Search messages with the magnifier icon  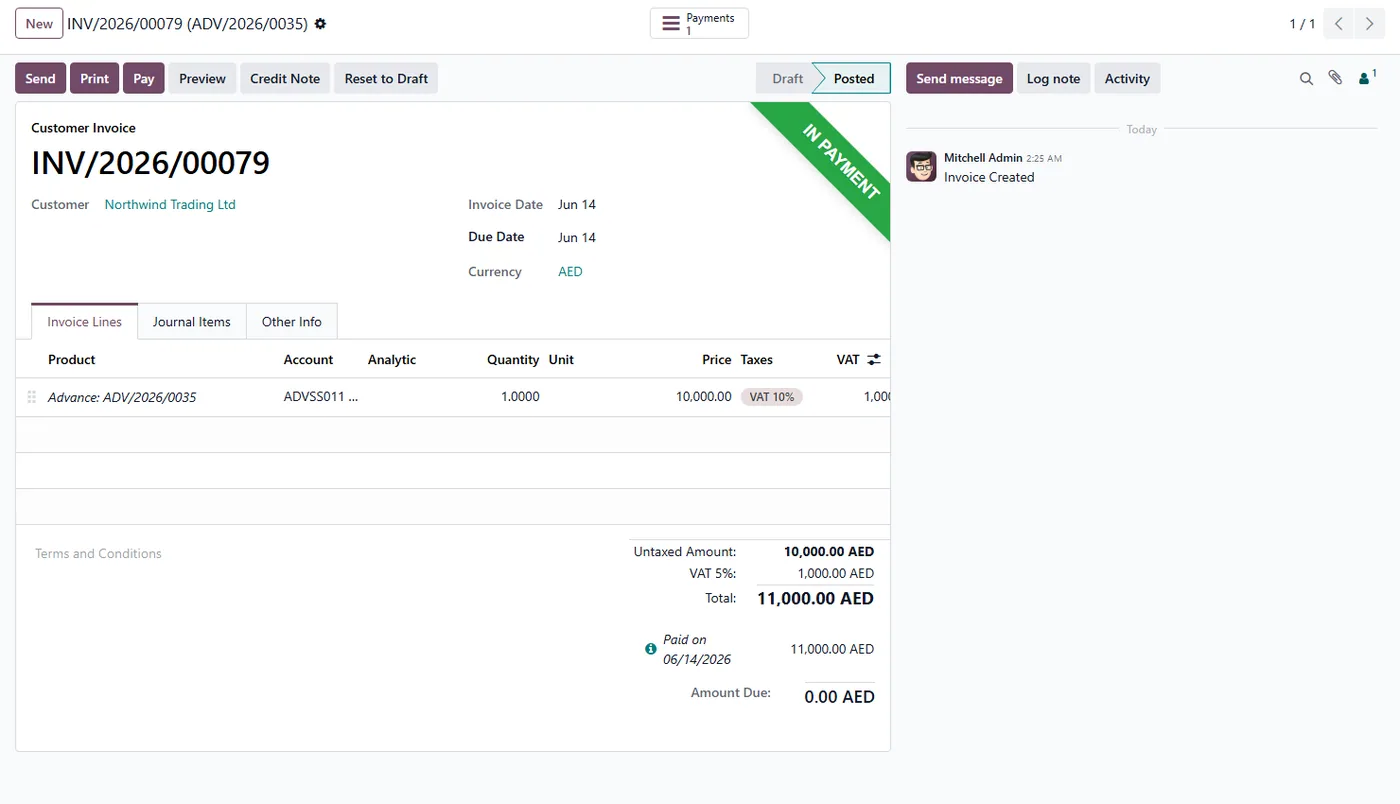[1306, 78]
